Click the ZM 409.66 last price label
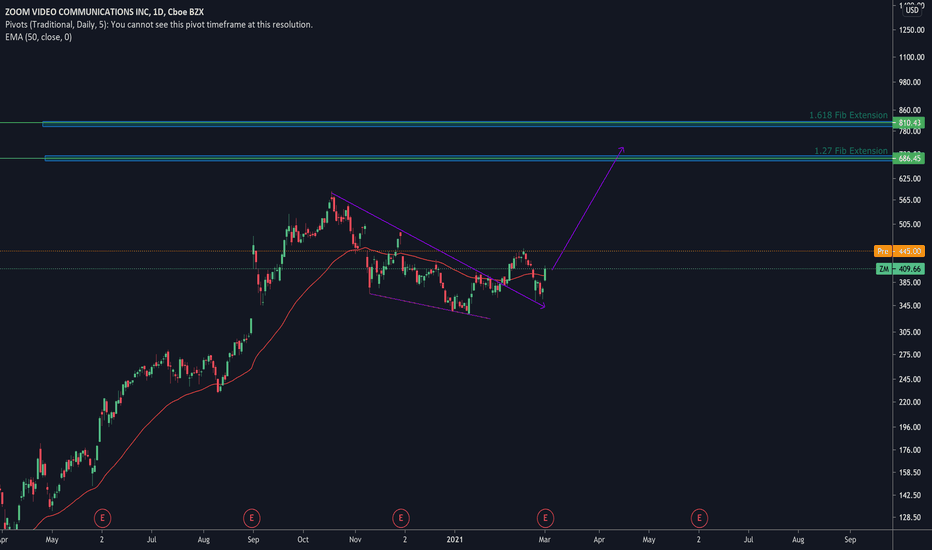This screenshot has width=932, height=550. [x=900, y=269]
